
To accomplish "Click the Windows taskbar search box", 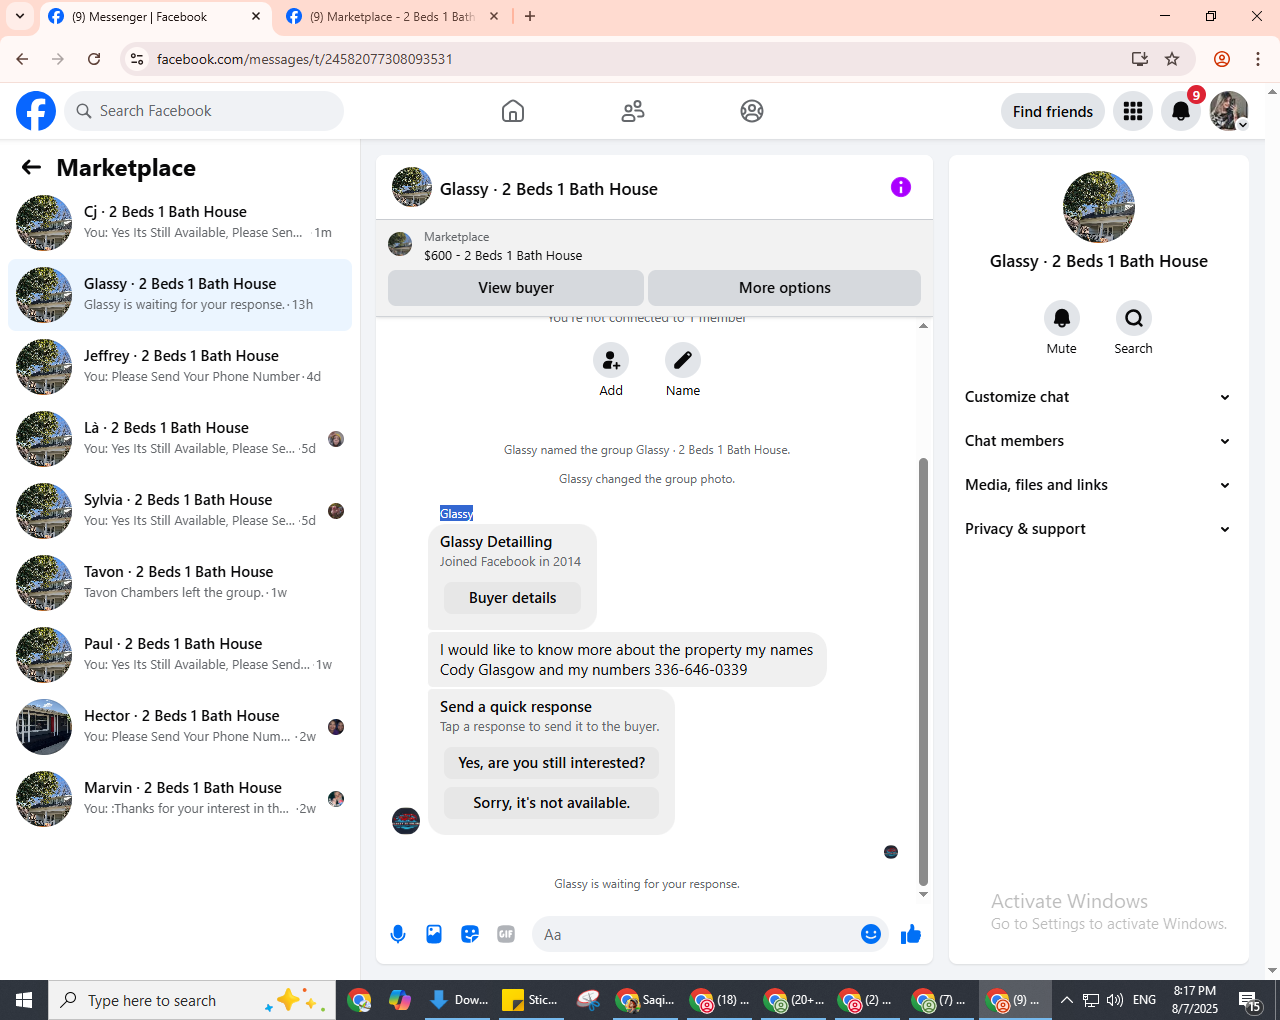I will [192, 1000].
